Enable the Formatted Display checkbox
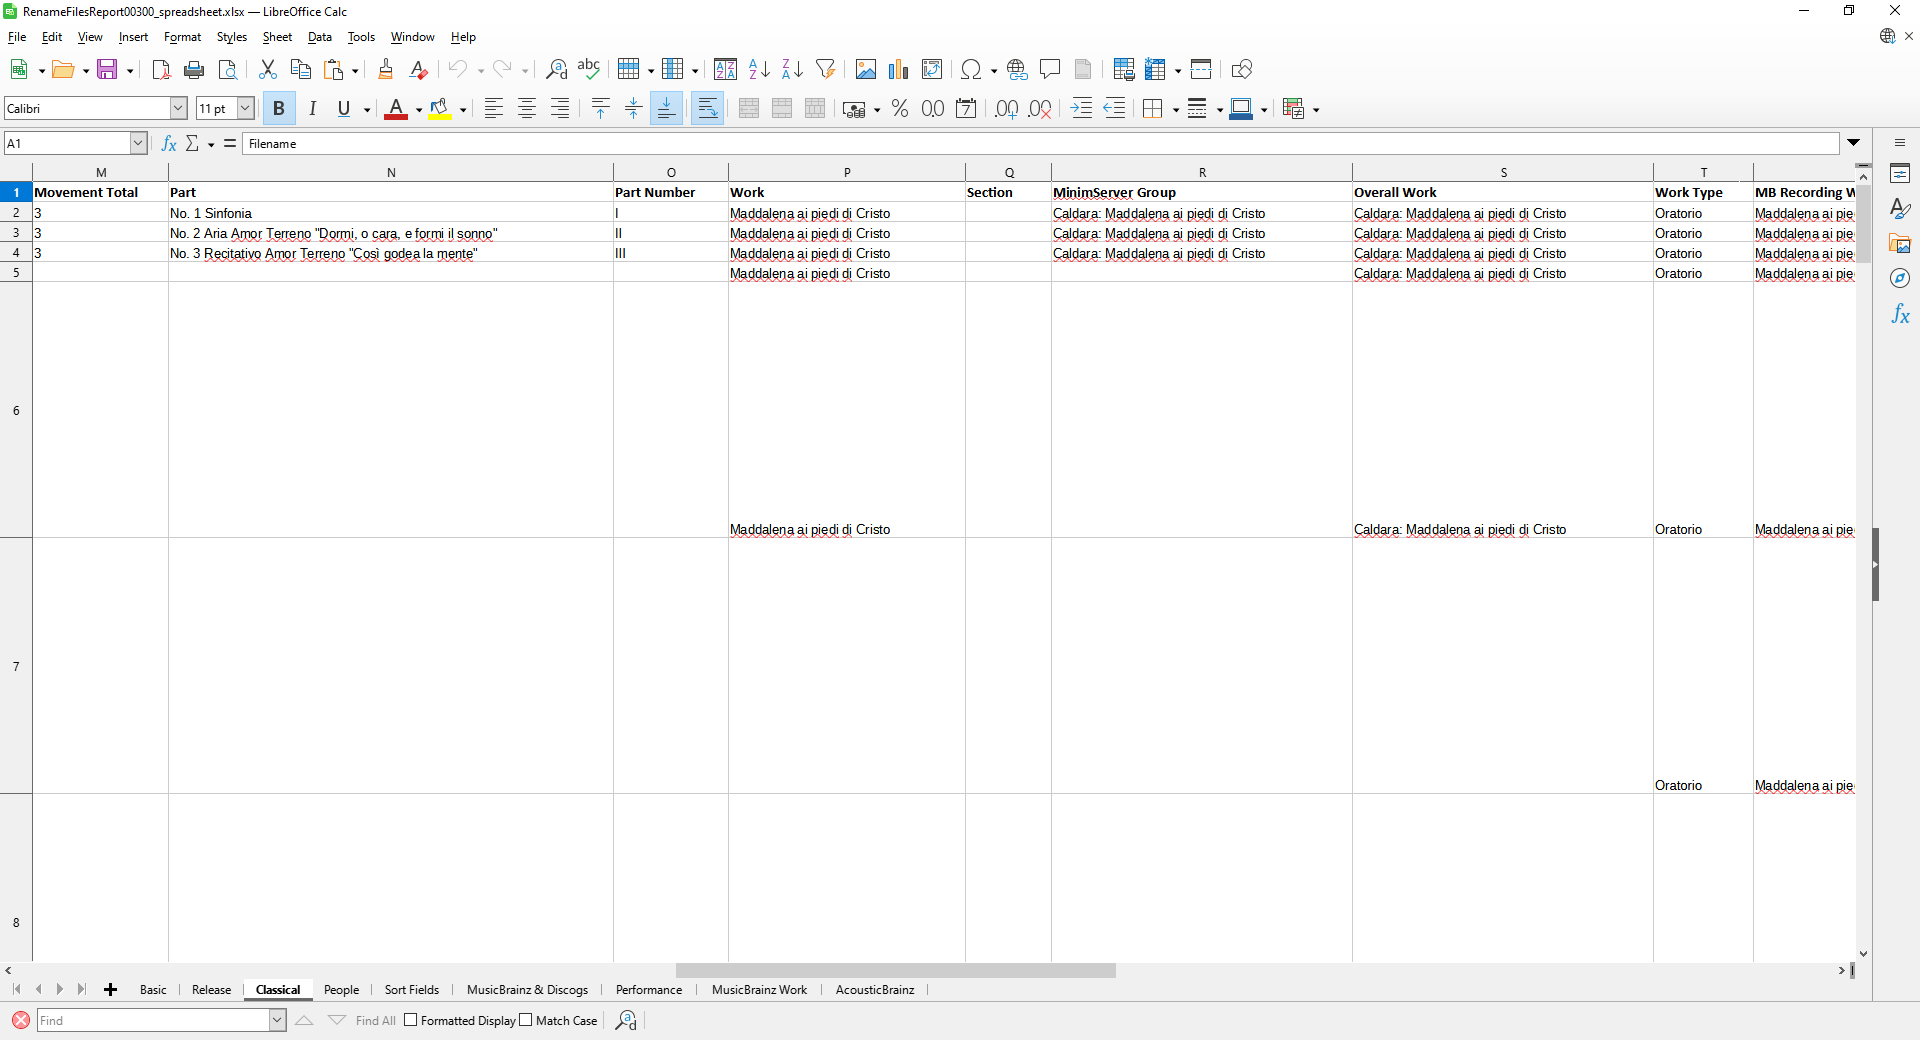Screen dimensions: 1920x1040 coord(411,1020)
